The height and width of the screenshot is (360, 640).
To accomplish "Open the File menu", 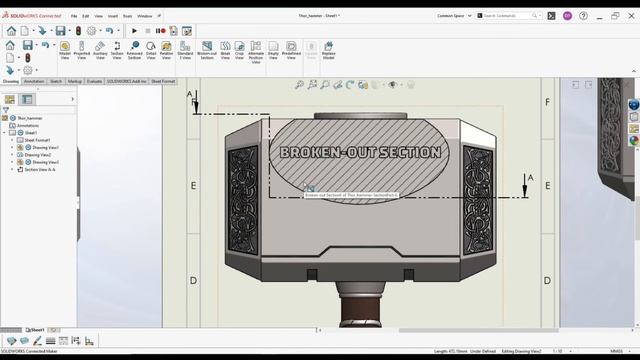I will click(74, 16).
